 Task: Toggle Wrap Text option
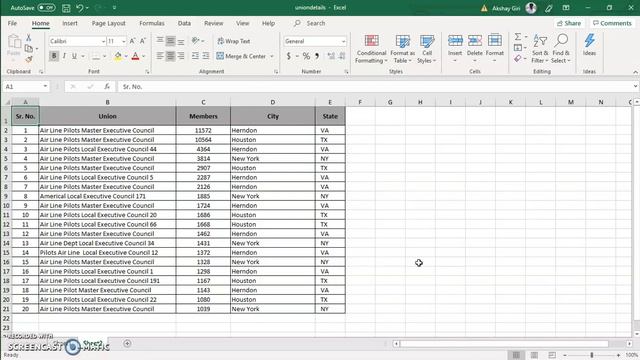(x=234, y=41)
